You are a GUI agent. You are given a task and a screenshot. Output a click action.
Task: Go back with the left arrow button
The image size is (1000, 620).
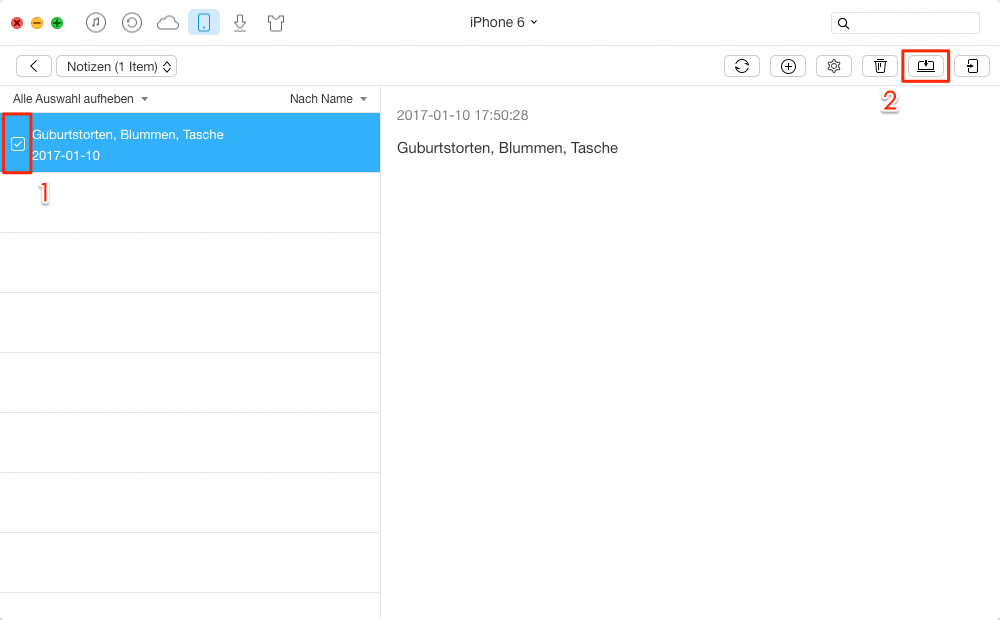(x=34, y=66)
